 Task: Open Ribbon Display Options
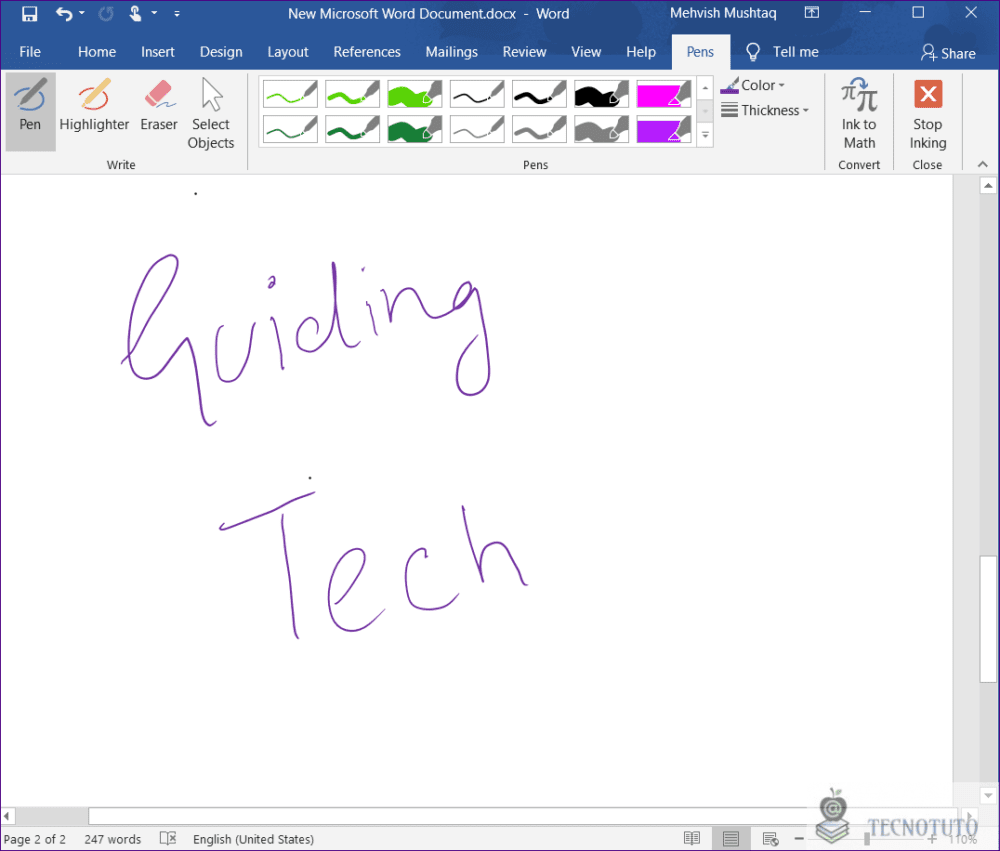812,13
